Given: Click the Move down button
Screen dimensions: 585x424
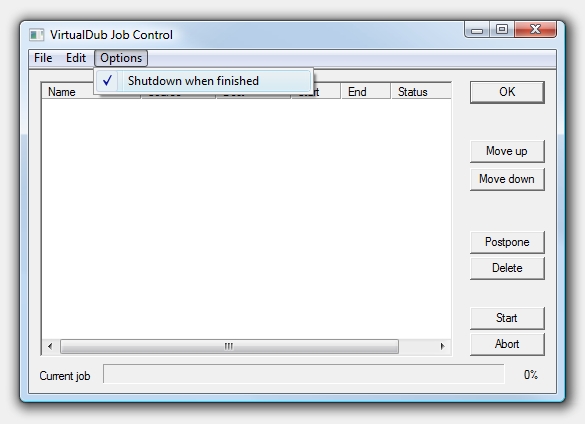Looking at the screenshot, I should 507,179.
